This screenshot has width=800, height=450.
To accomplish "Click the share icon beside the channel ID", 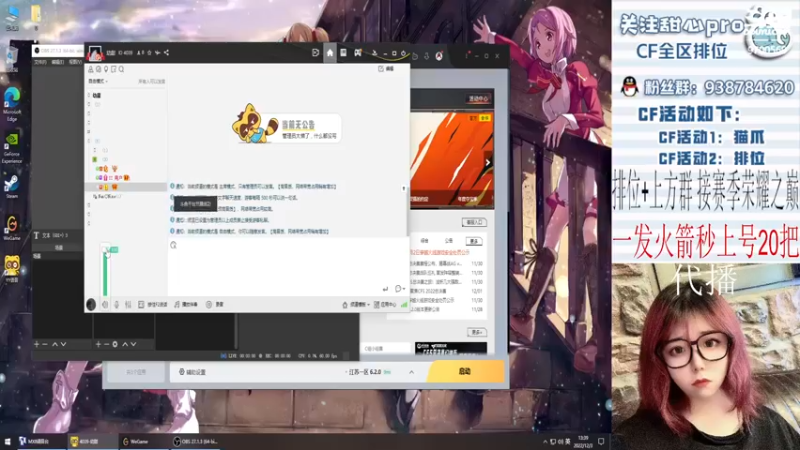I will [166, 53].
